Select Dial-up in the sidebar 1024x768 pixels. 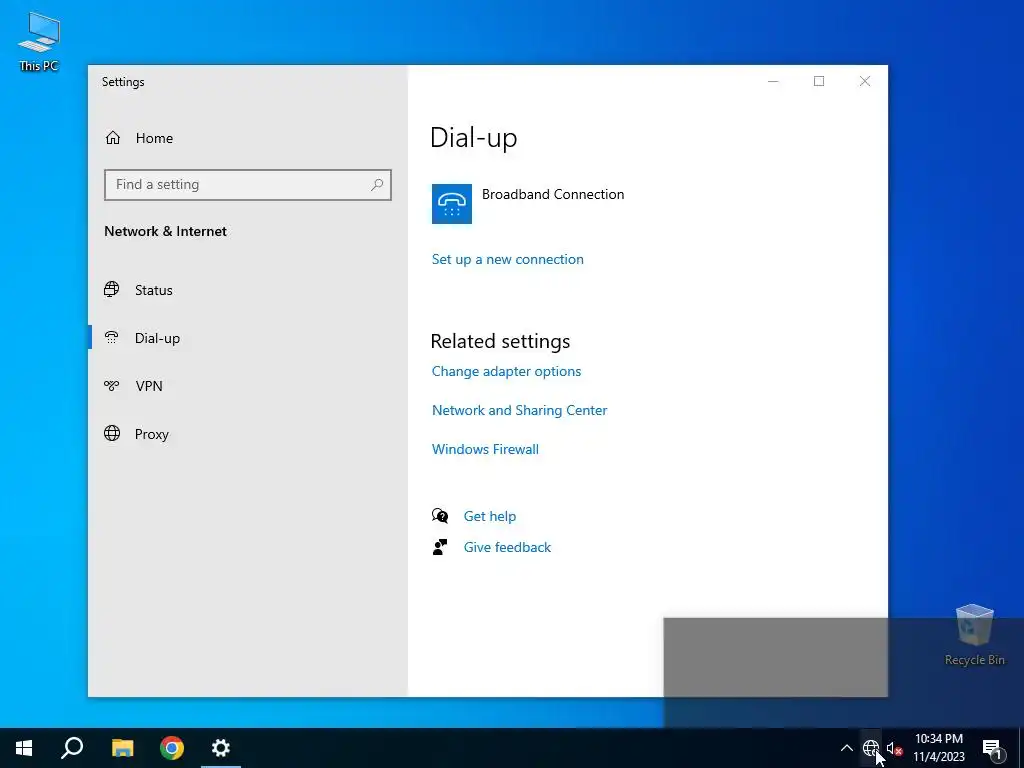157,338
